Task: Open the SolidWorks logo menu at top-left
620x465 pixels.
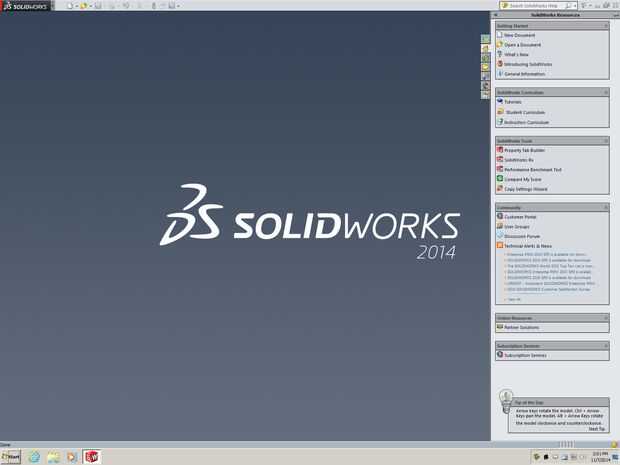Action: [25, 6]
